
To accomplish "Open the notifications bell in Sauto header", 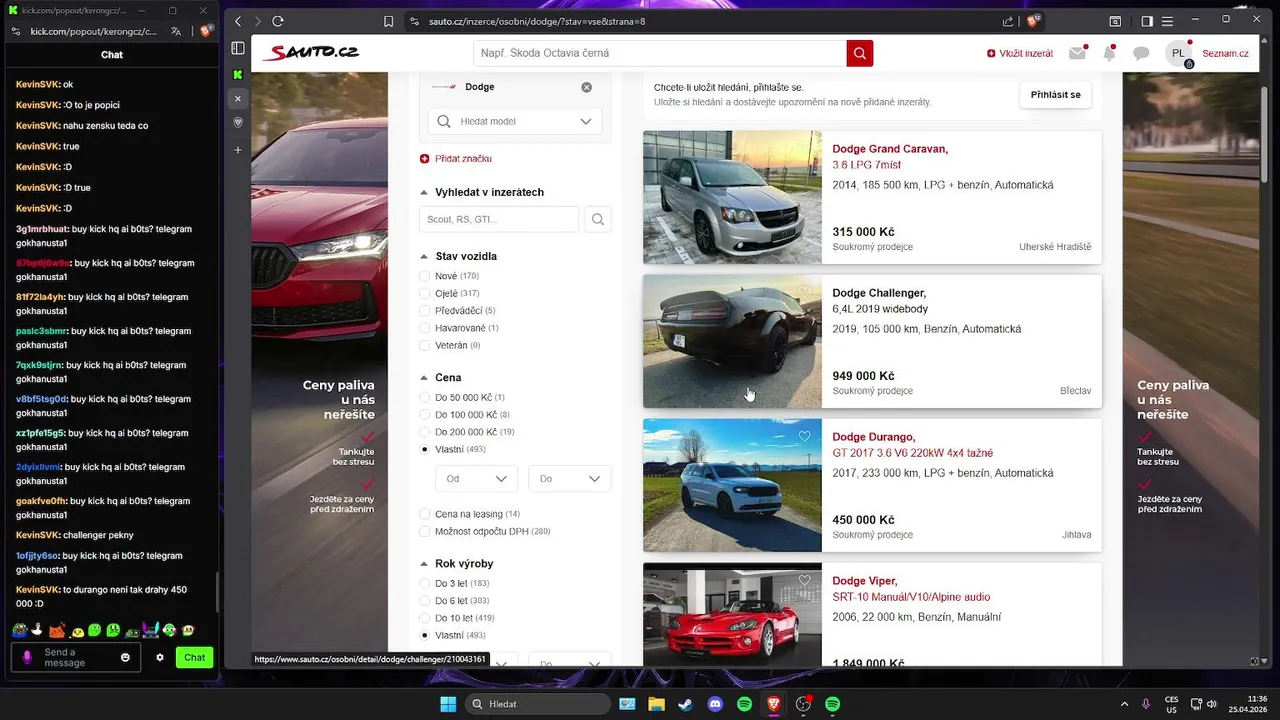I will [x=1109, y=53].
